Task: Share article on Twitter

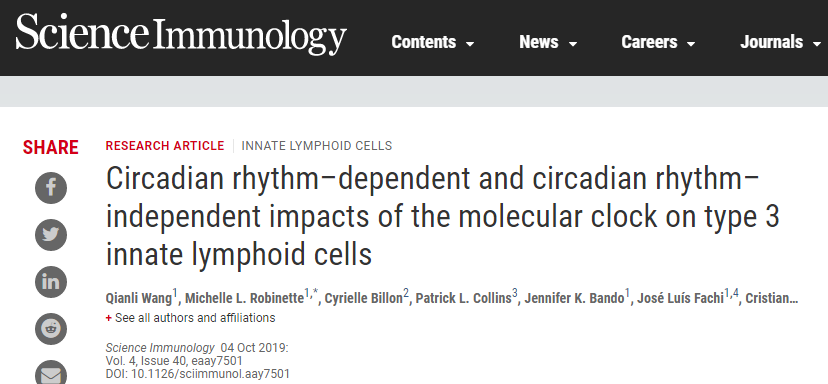Action: pyautogui.click(x=51, y=235)
